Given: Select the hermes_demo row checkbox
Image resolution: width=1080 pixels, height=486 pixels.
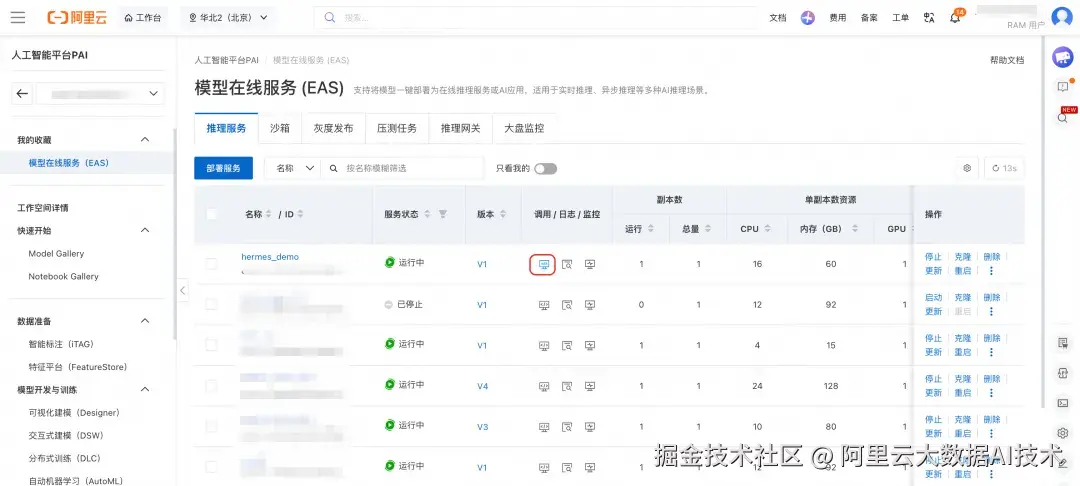Looking at the screenshot, I should click(211, 264).
